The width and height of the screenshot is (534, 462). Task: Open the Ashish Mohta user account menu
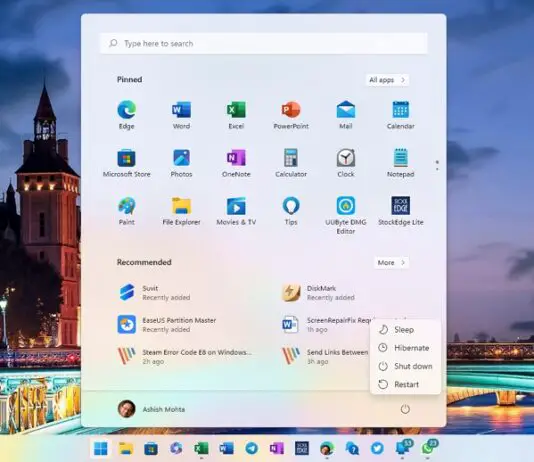pyautogui.click(x=152, y=409)
